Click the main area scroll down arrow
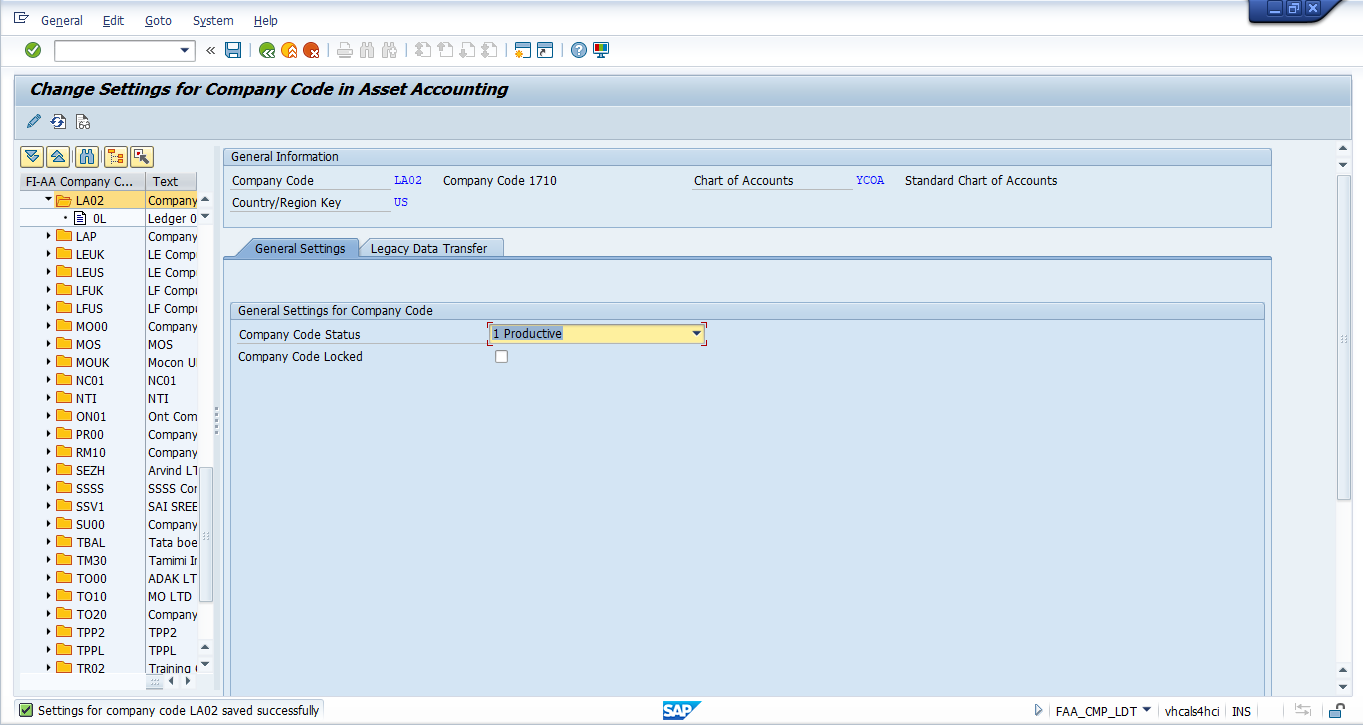1363x725 pixels. pos(1344,686)
